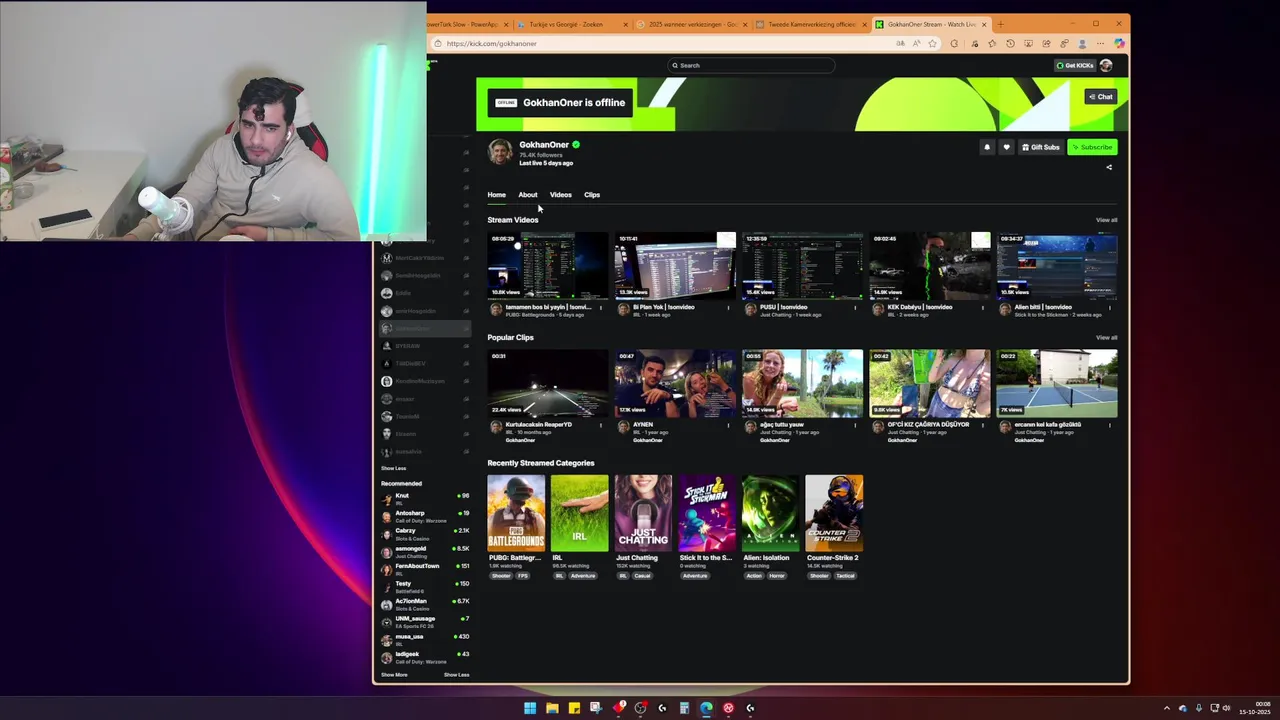
Task: Click the browser address bar URL
Action: point(492,43)
